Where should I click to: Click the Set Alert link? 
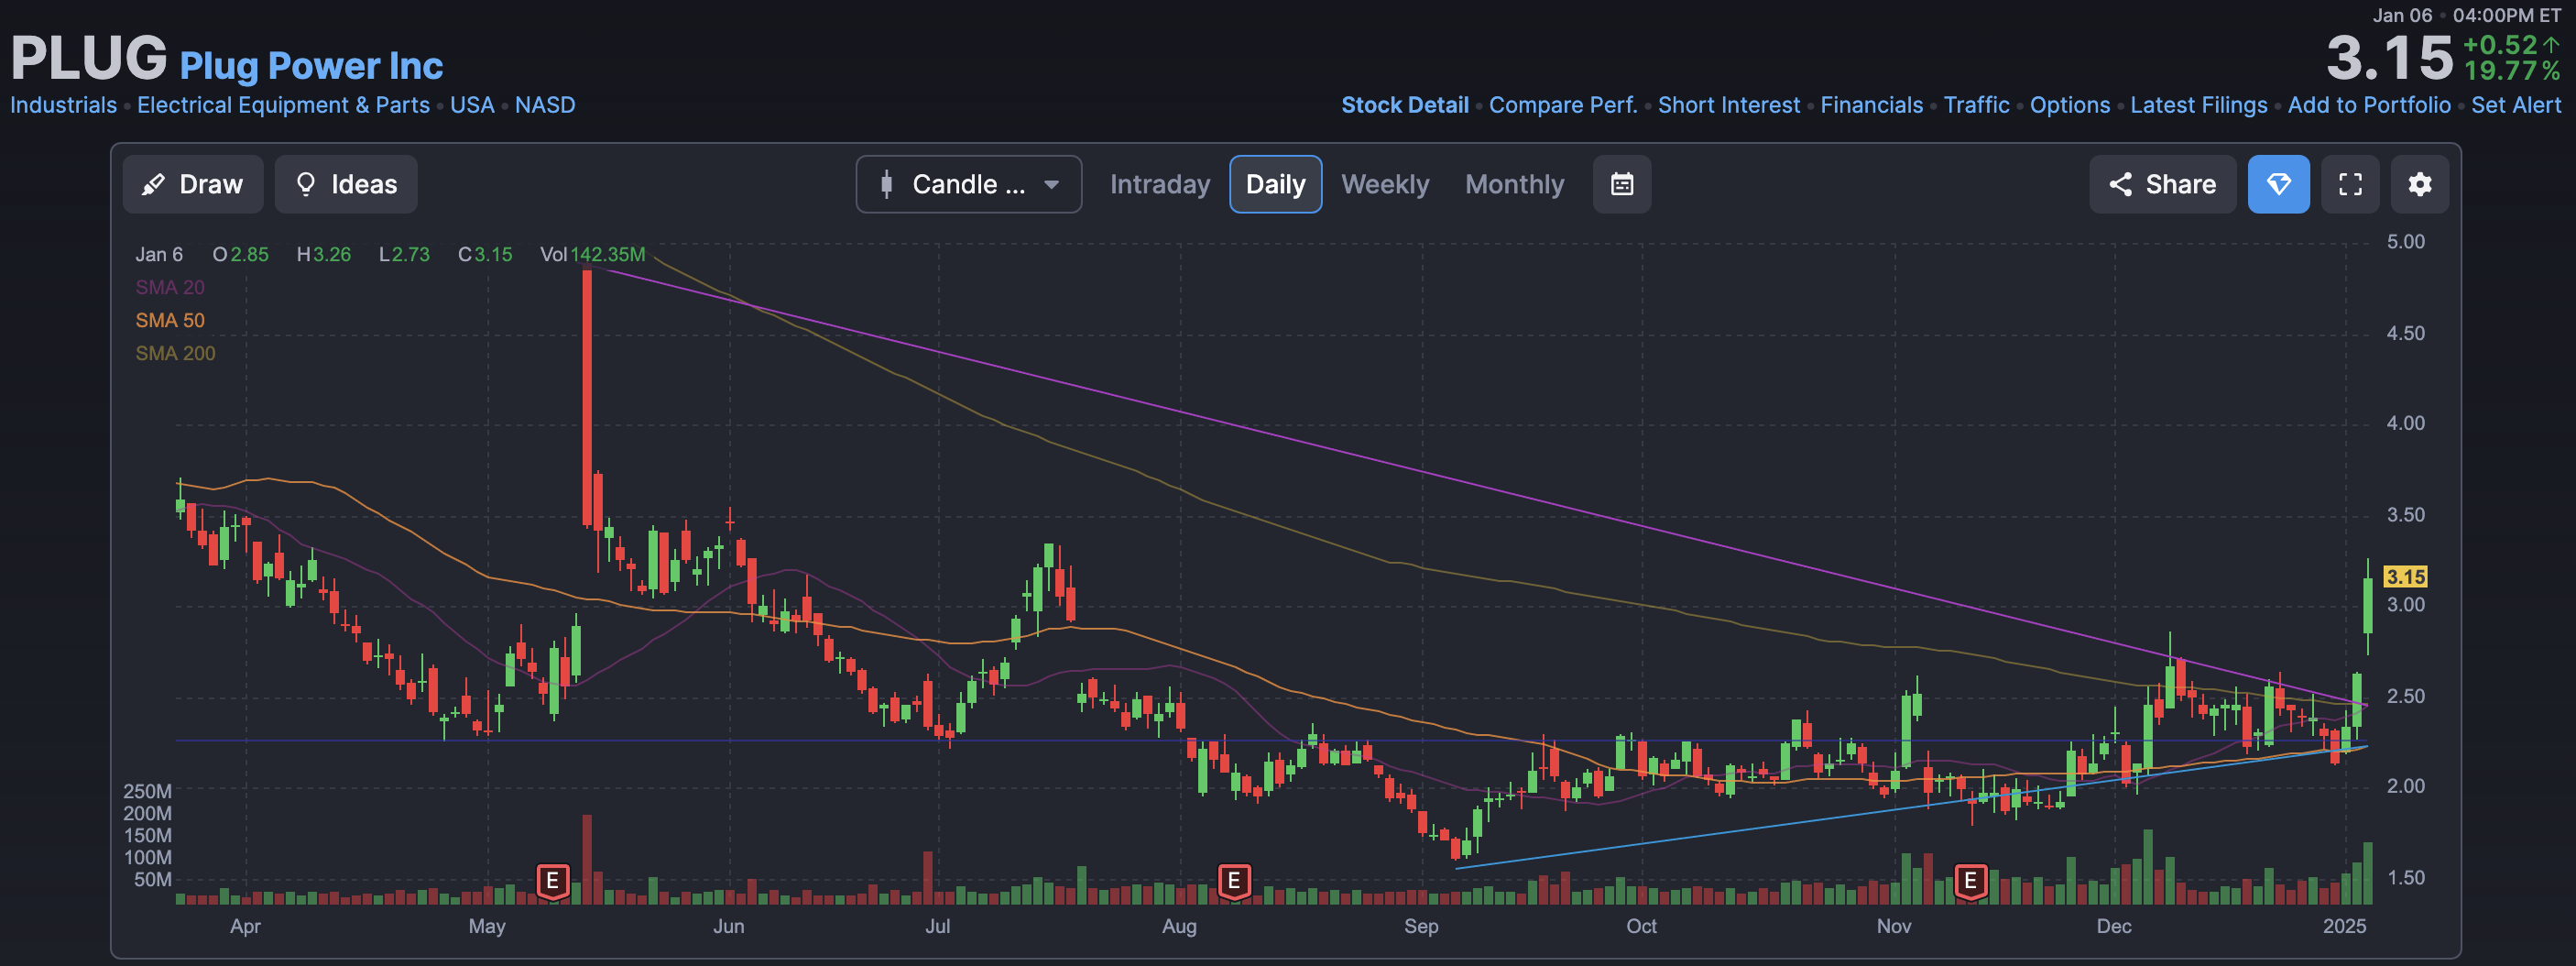pyautogui.click(x=2516, y=105)
